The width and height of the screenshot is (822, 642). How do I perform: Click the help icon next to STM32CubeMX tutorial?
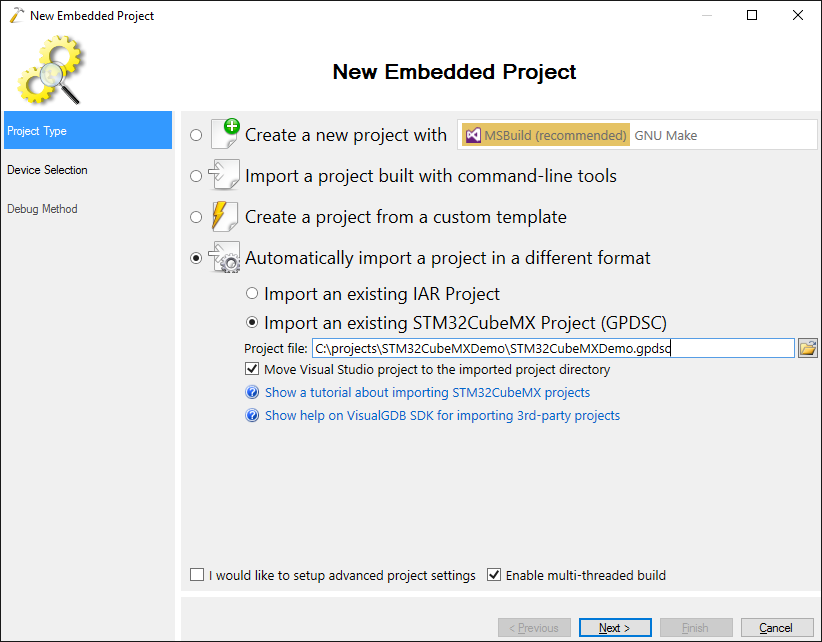252,392
